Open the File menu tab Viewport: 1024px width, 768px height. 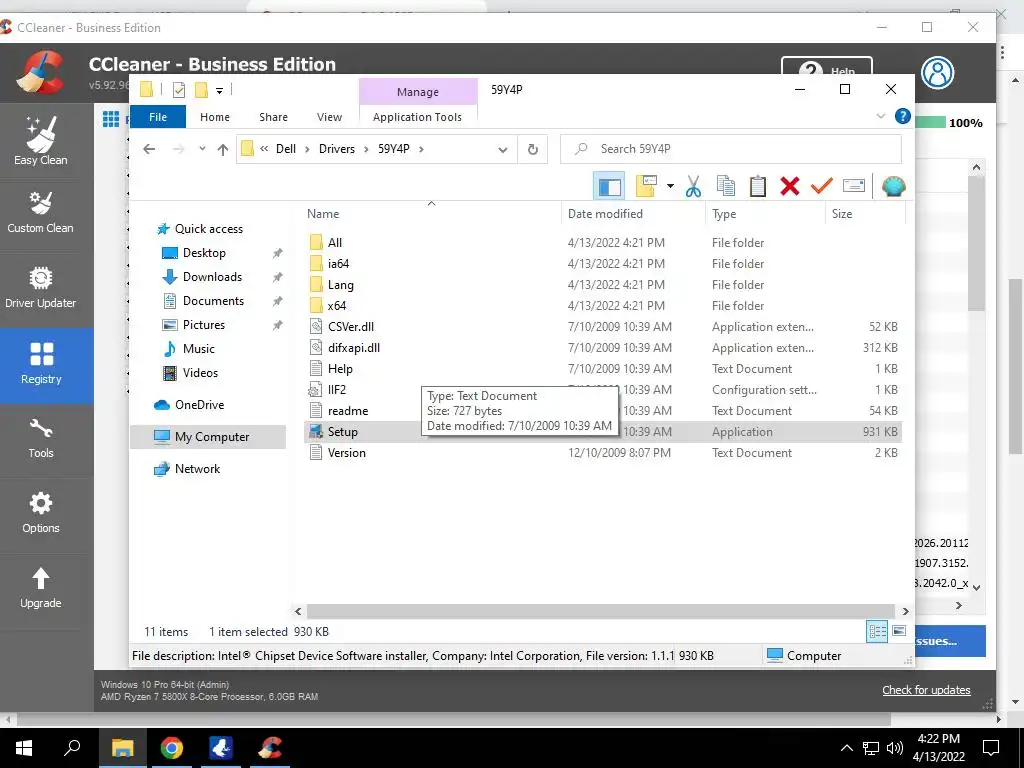click(x=158, y=117)
